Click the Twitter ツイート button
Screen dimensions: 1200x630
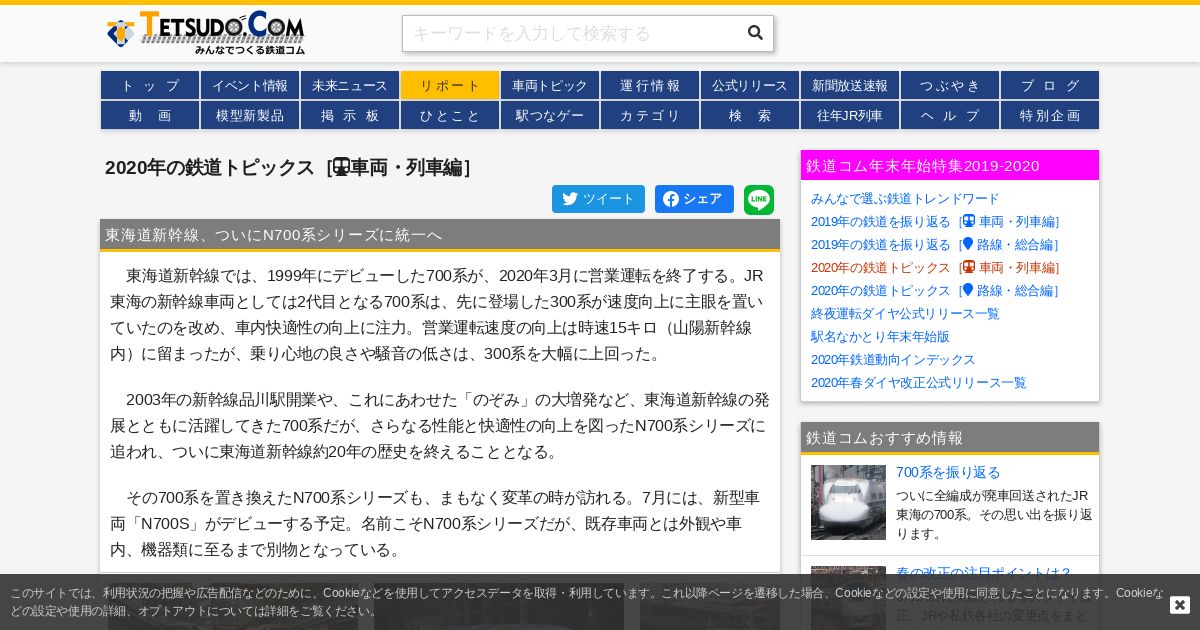pos(598,199)
